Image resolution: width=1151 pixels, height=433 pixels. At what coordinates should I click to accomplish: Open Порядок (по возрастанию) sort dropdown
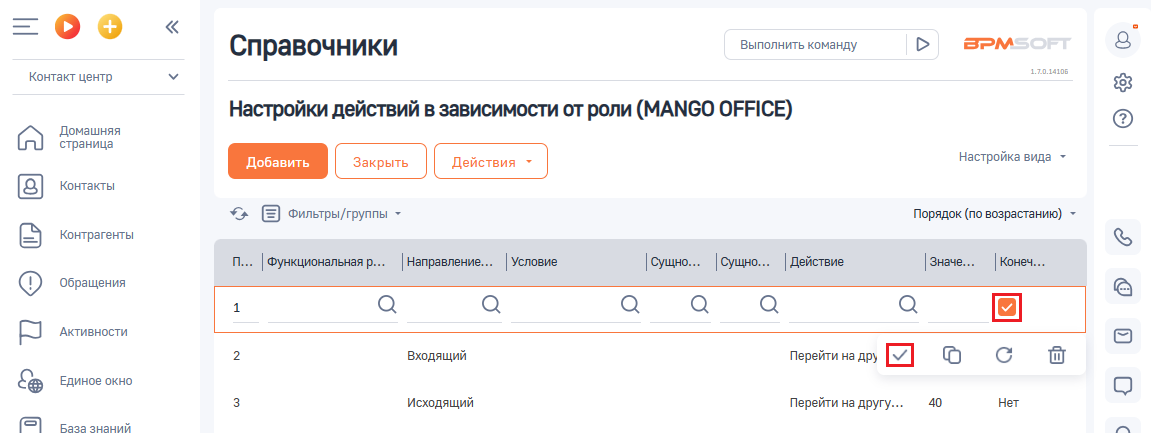(994, 214)
